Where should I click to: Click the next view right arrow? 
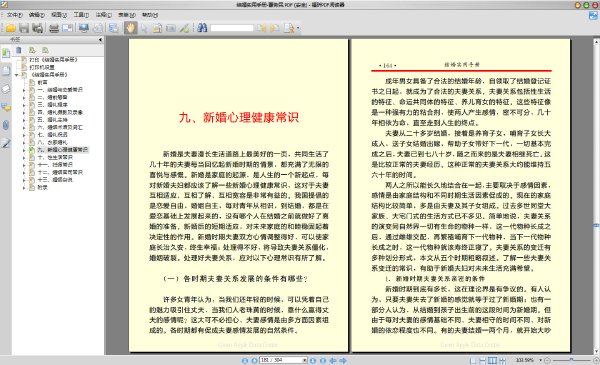343,360
